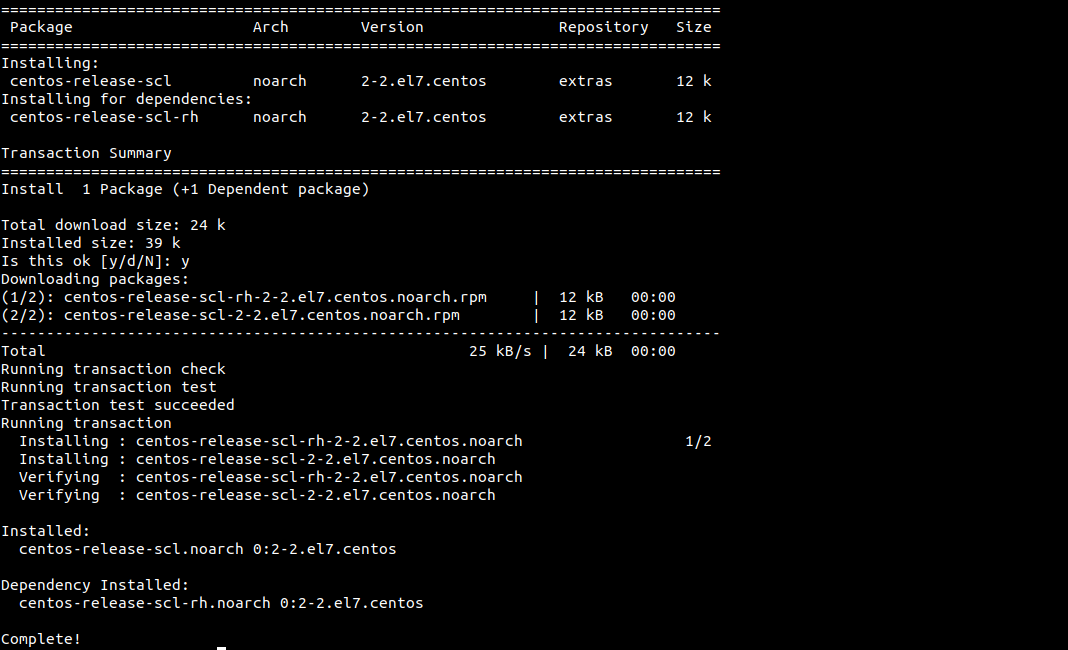Click the 'Complete!' message
Screen dimensions: 1068x650
pos(41,639)
